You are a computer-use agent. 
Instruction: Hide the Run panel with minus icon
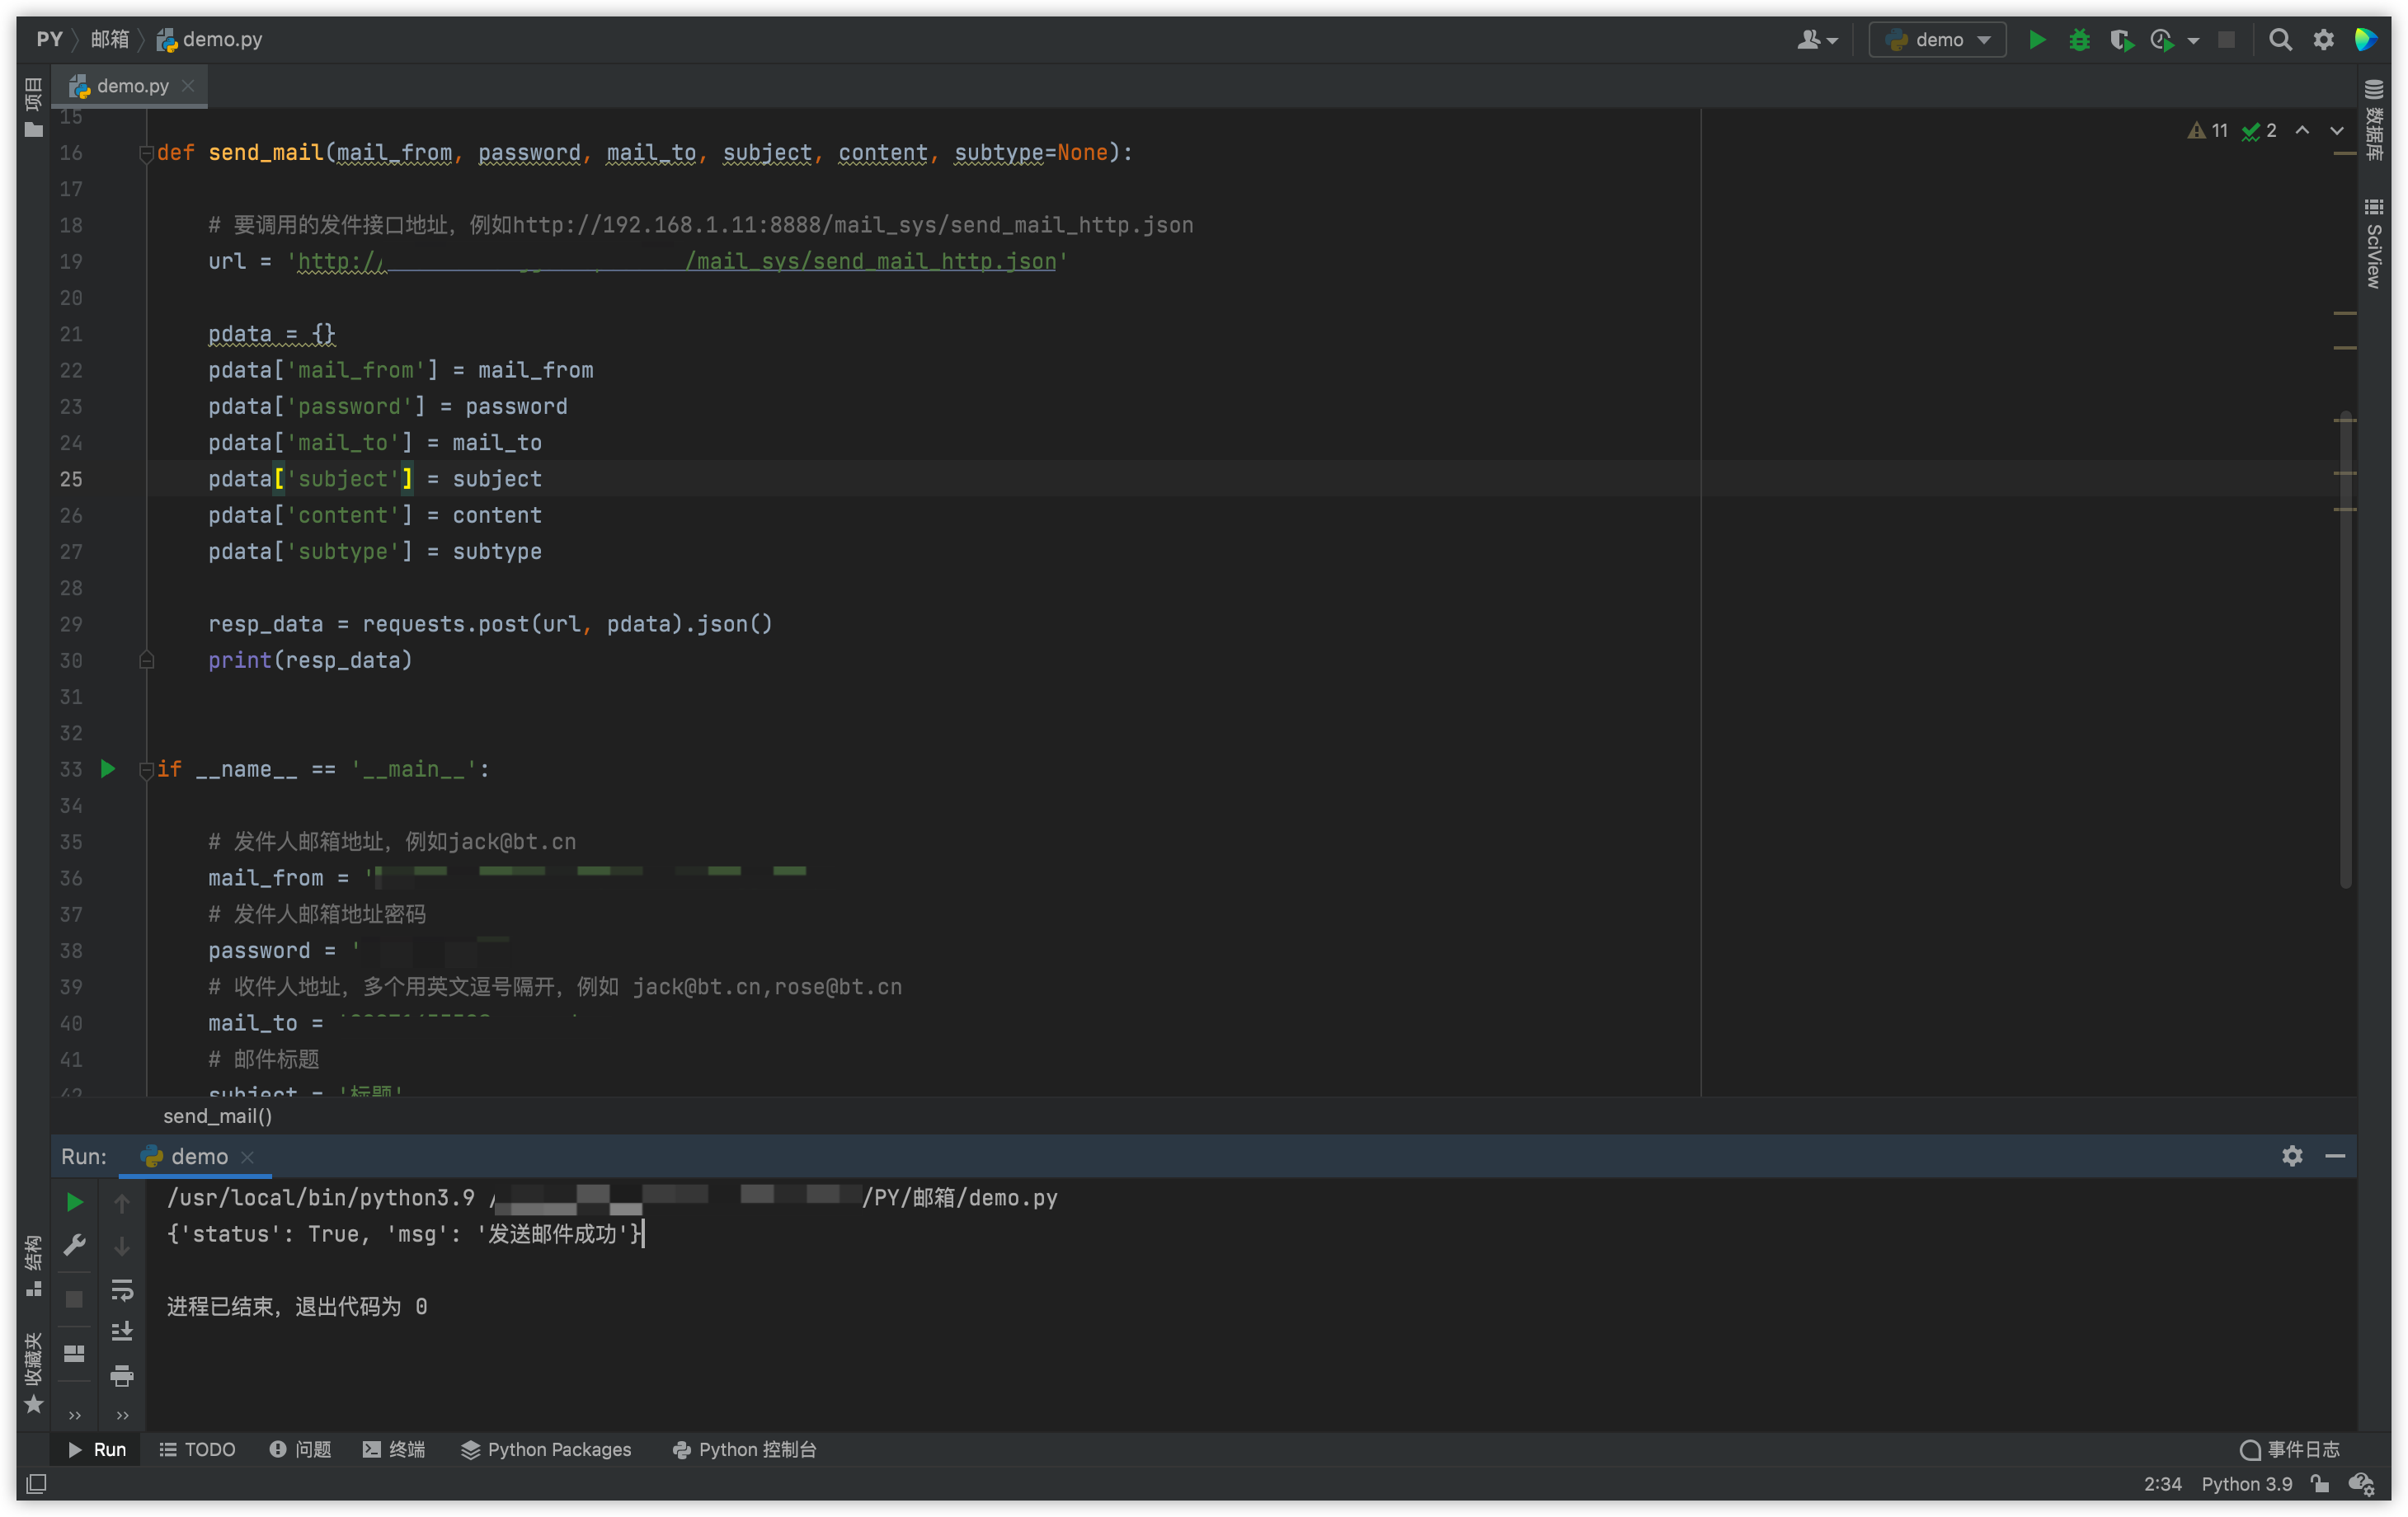pos(2336,1156)
